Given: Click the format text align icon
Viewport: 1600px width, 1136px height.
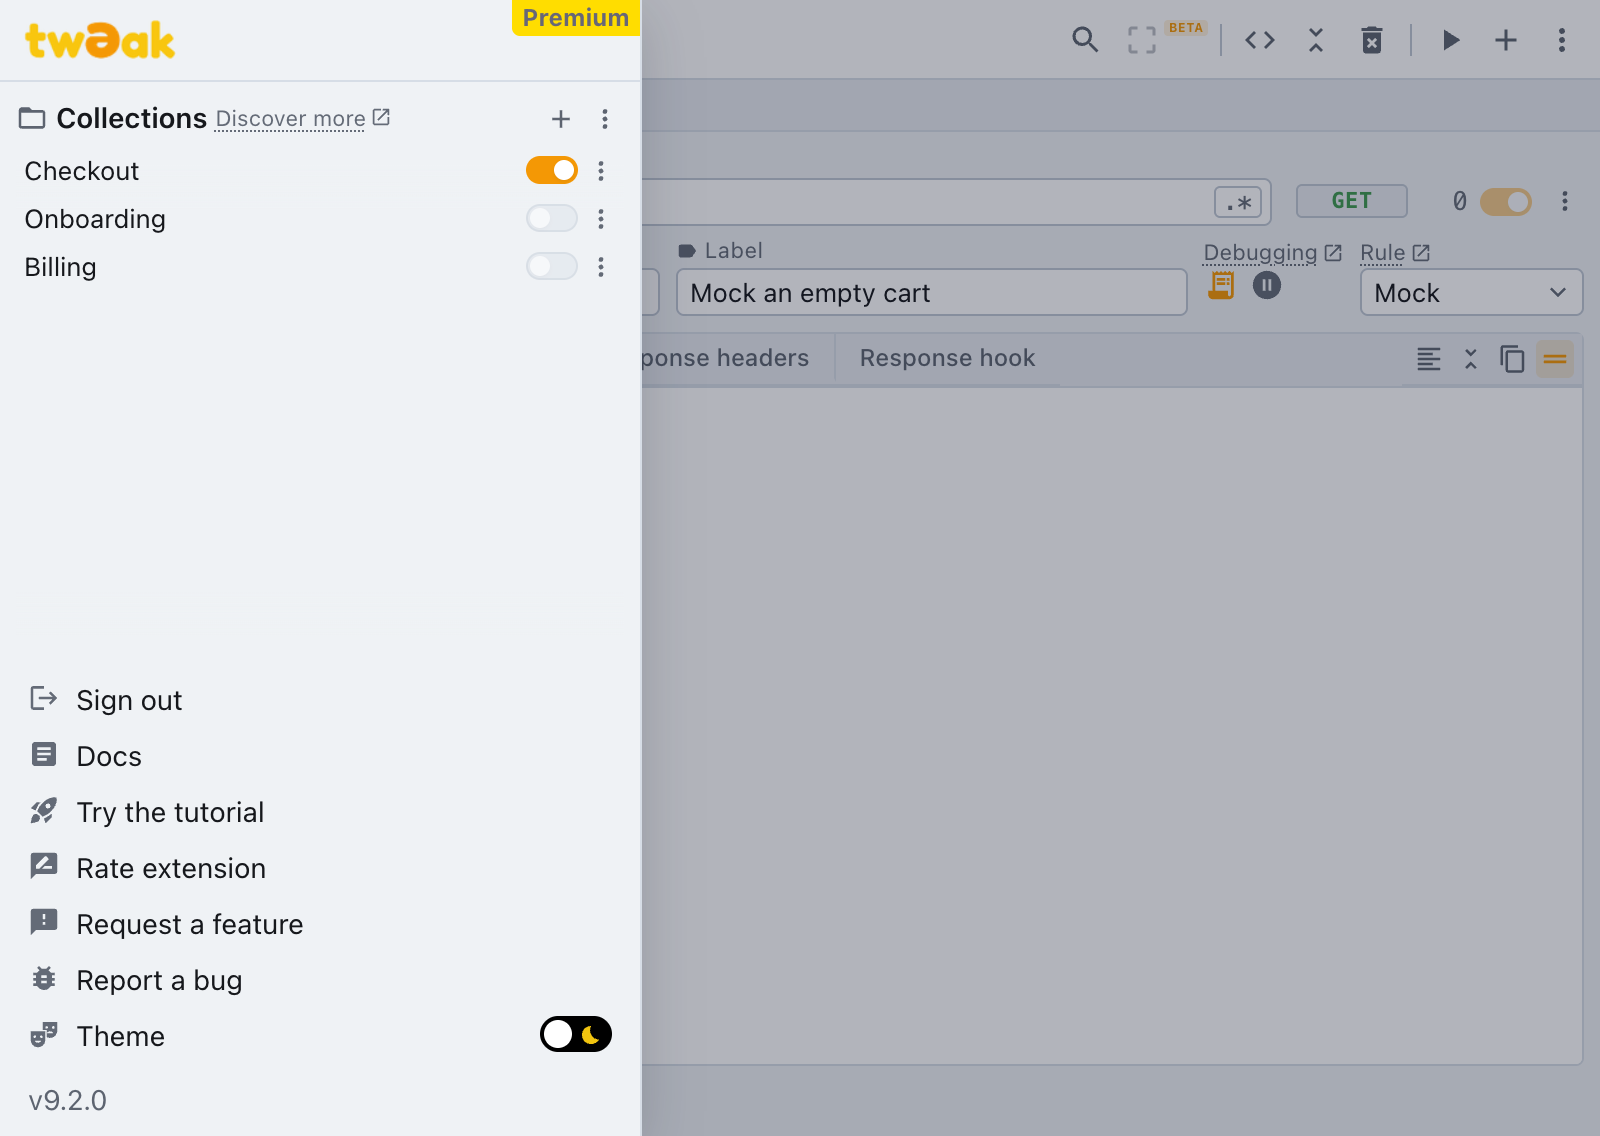Looking at the screenshot, I should pos(1429,359).
